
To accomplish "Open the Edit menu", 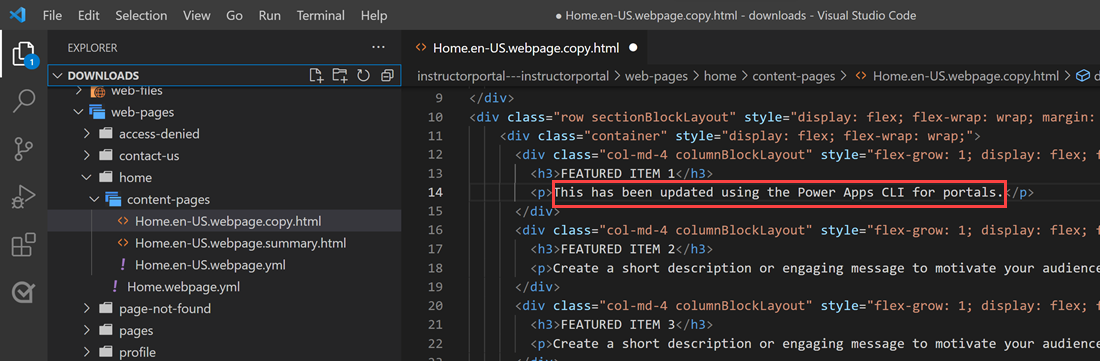I will [x=88, y=15].
